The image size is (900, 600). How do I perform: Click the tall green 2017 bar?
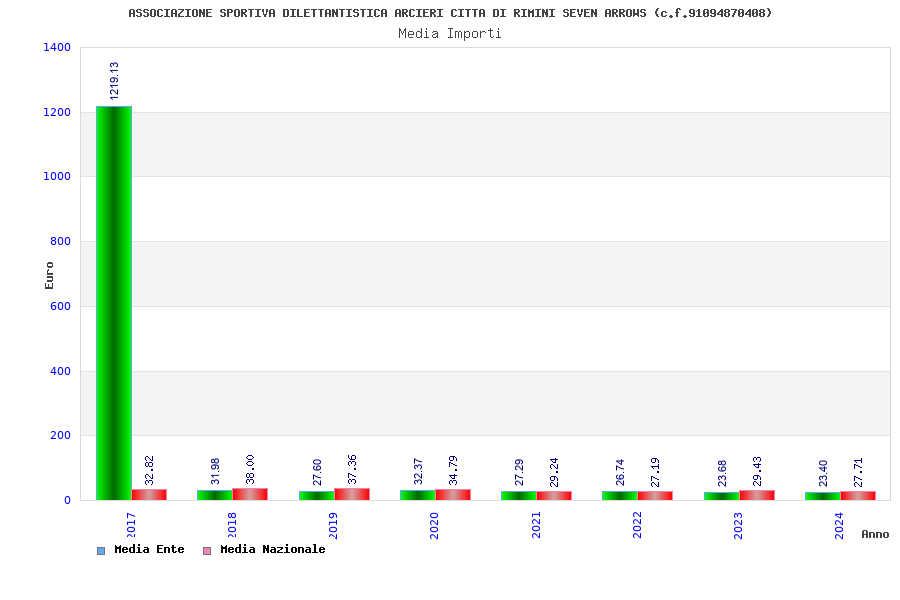tap(114, 303)
